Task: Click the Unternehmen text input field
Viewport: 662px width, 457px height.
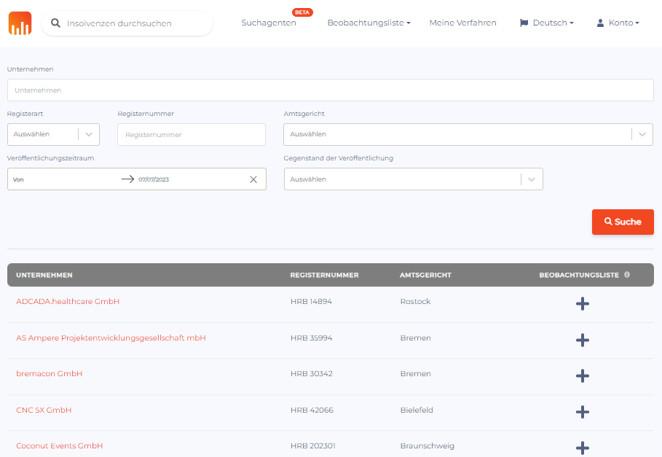Action: click(x=330, y=90)
